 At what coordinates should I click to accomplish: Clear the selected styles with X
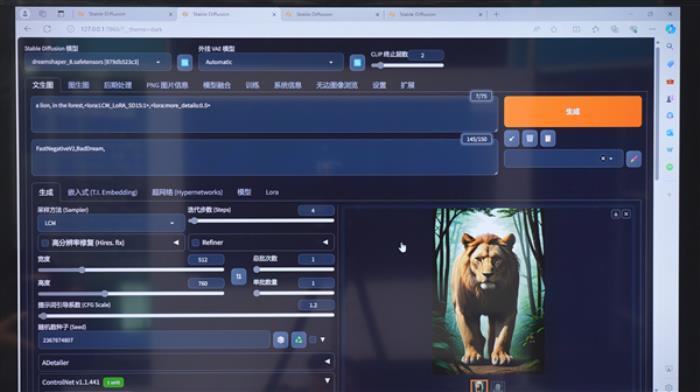pos(603,158)
